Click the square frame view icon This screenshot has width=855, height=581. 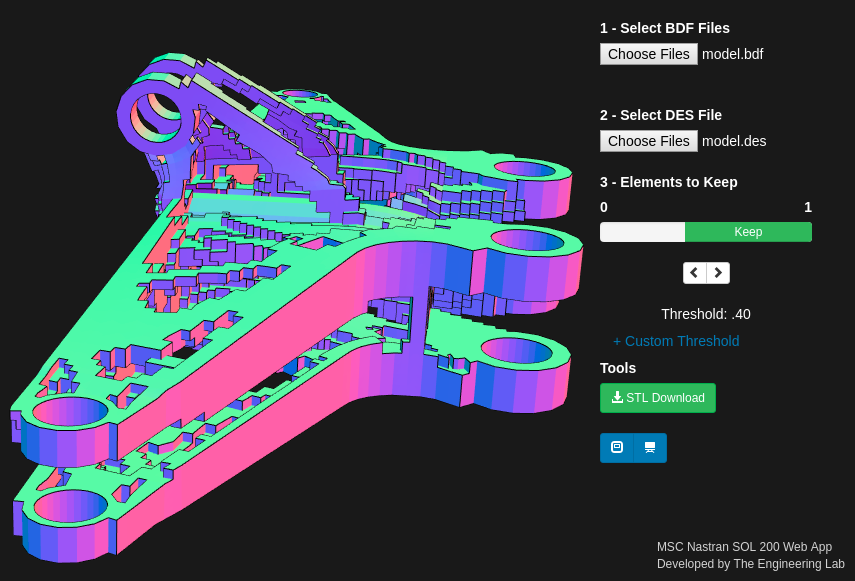click(x=617, y=447)
